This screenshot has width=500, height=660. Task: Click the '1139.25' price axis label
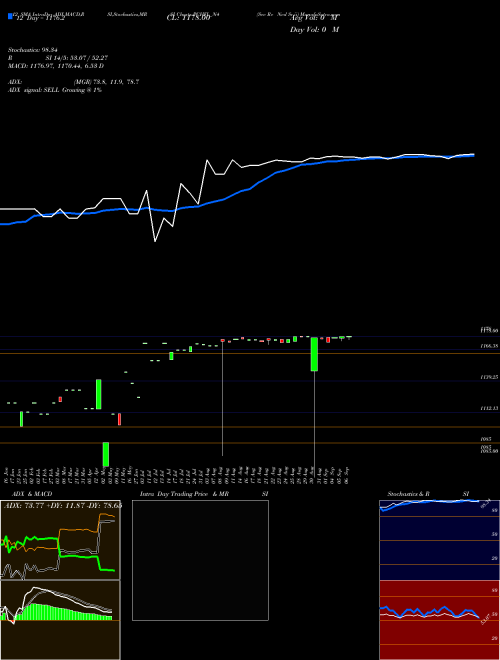click(489, 377)
